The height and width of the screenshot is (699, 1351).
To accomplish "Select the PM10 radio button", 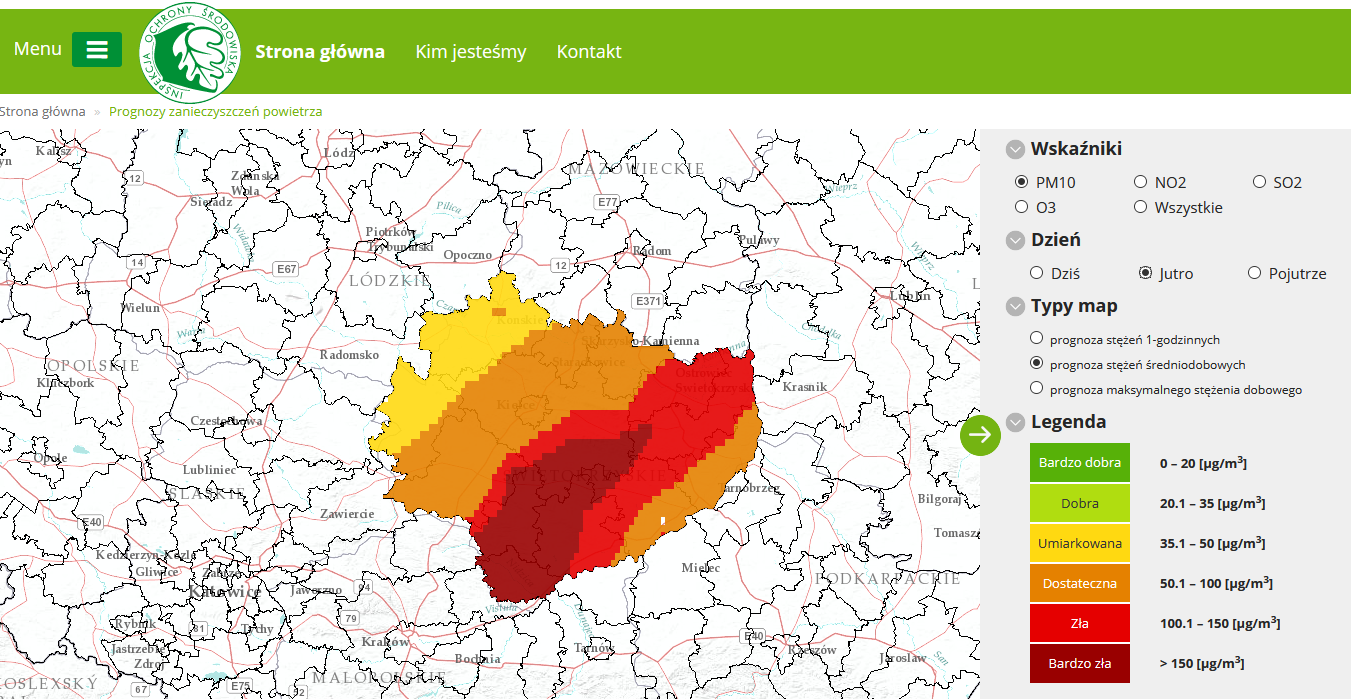I will click(1021, 182).
